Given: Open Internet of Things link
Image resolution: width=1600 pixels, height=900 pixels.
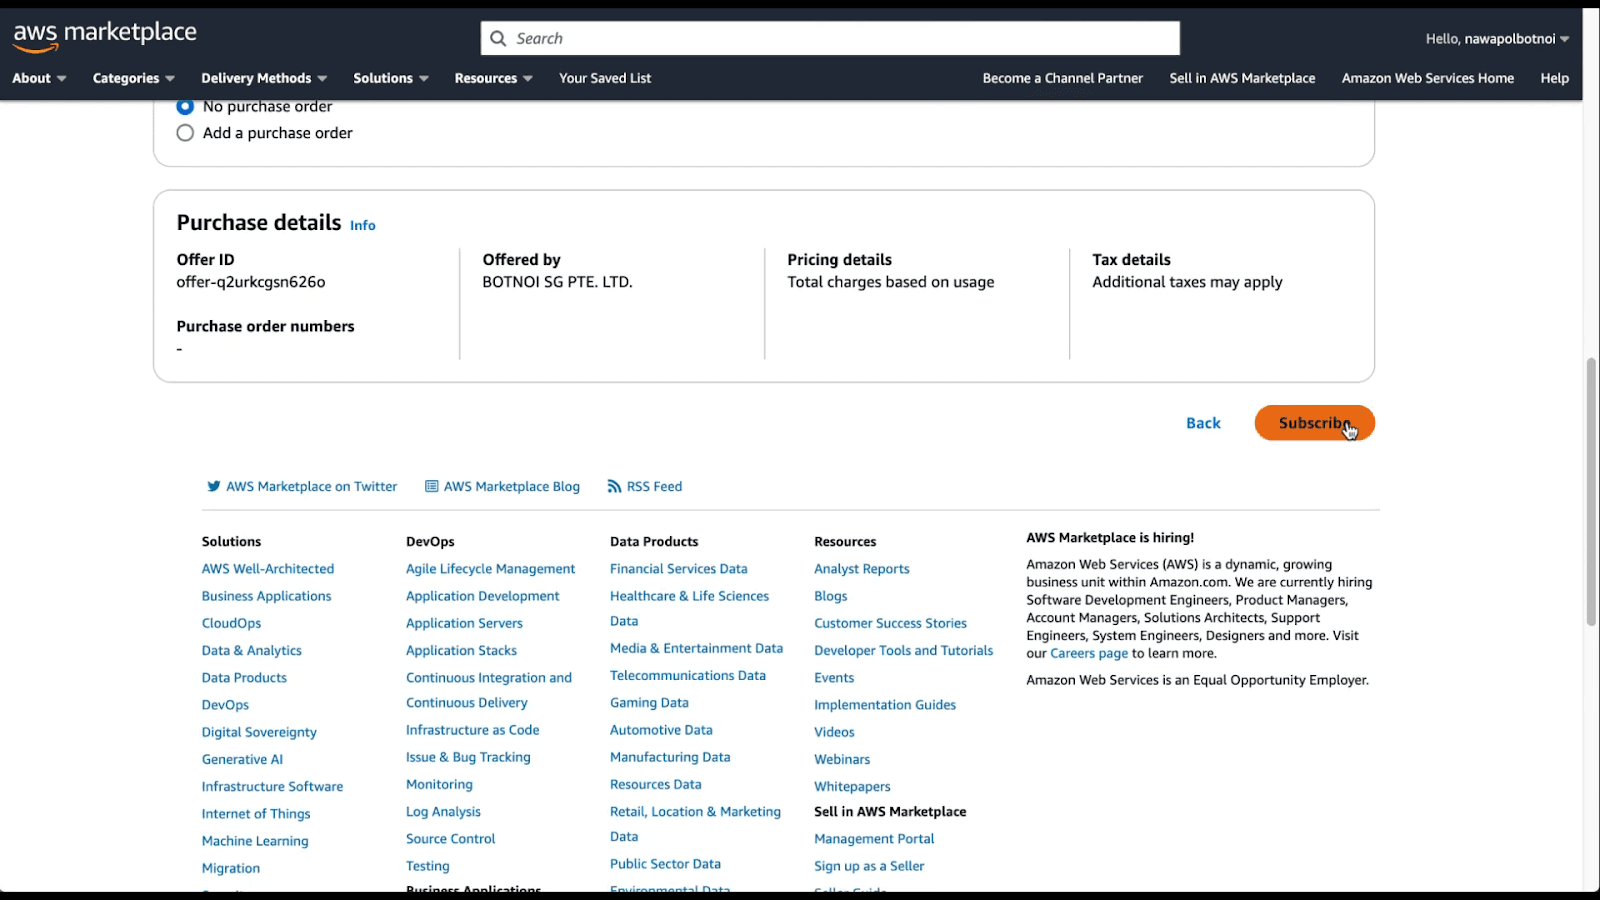Looking at the screenshot, I should pos(256,814).
